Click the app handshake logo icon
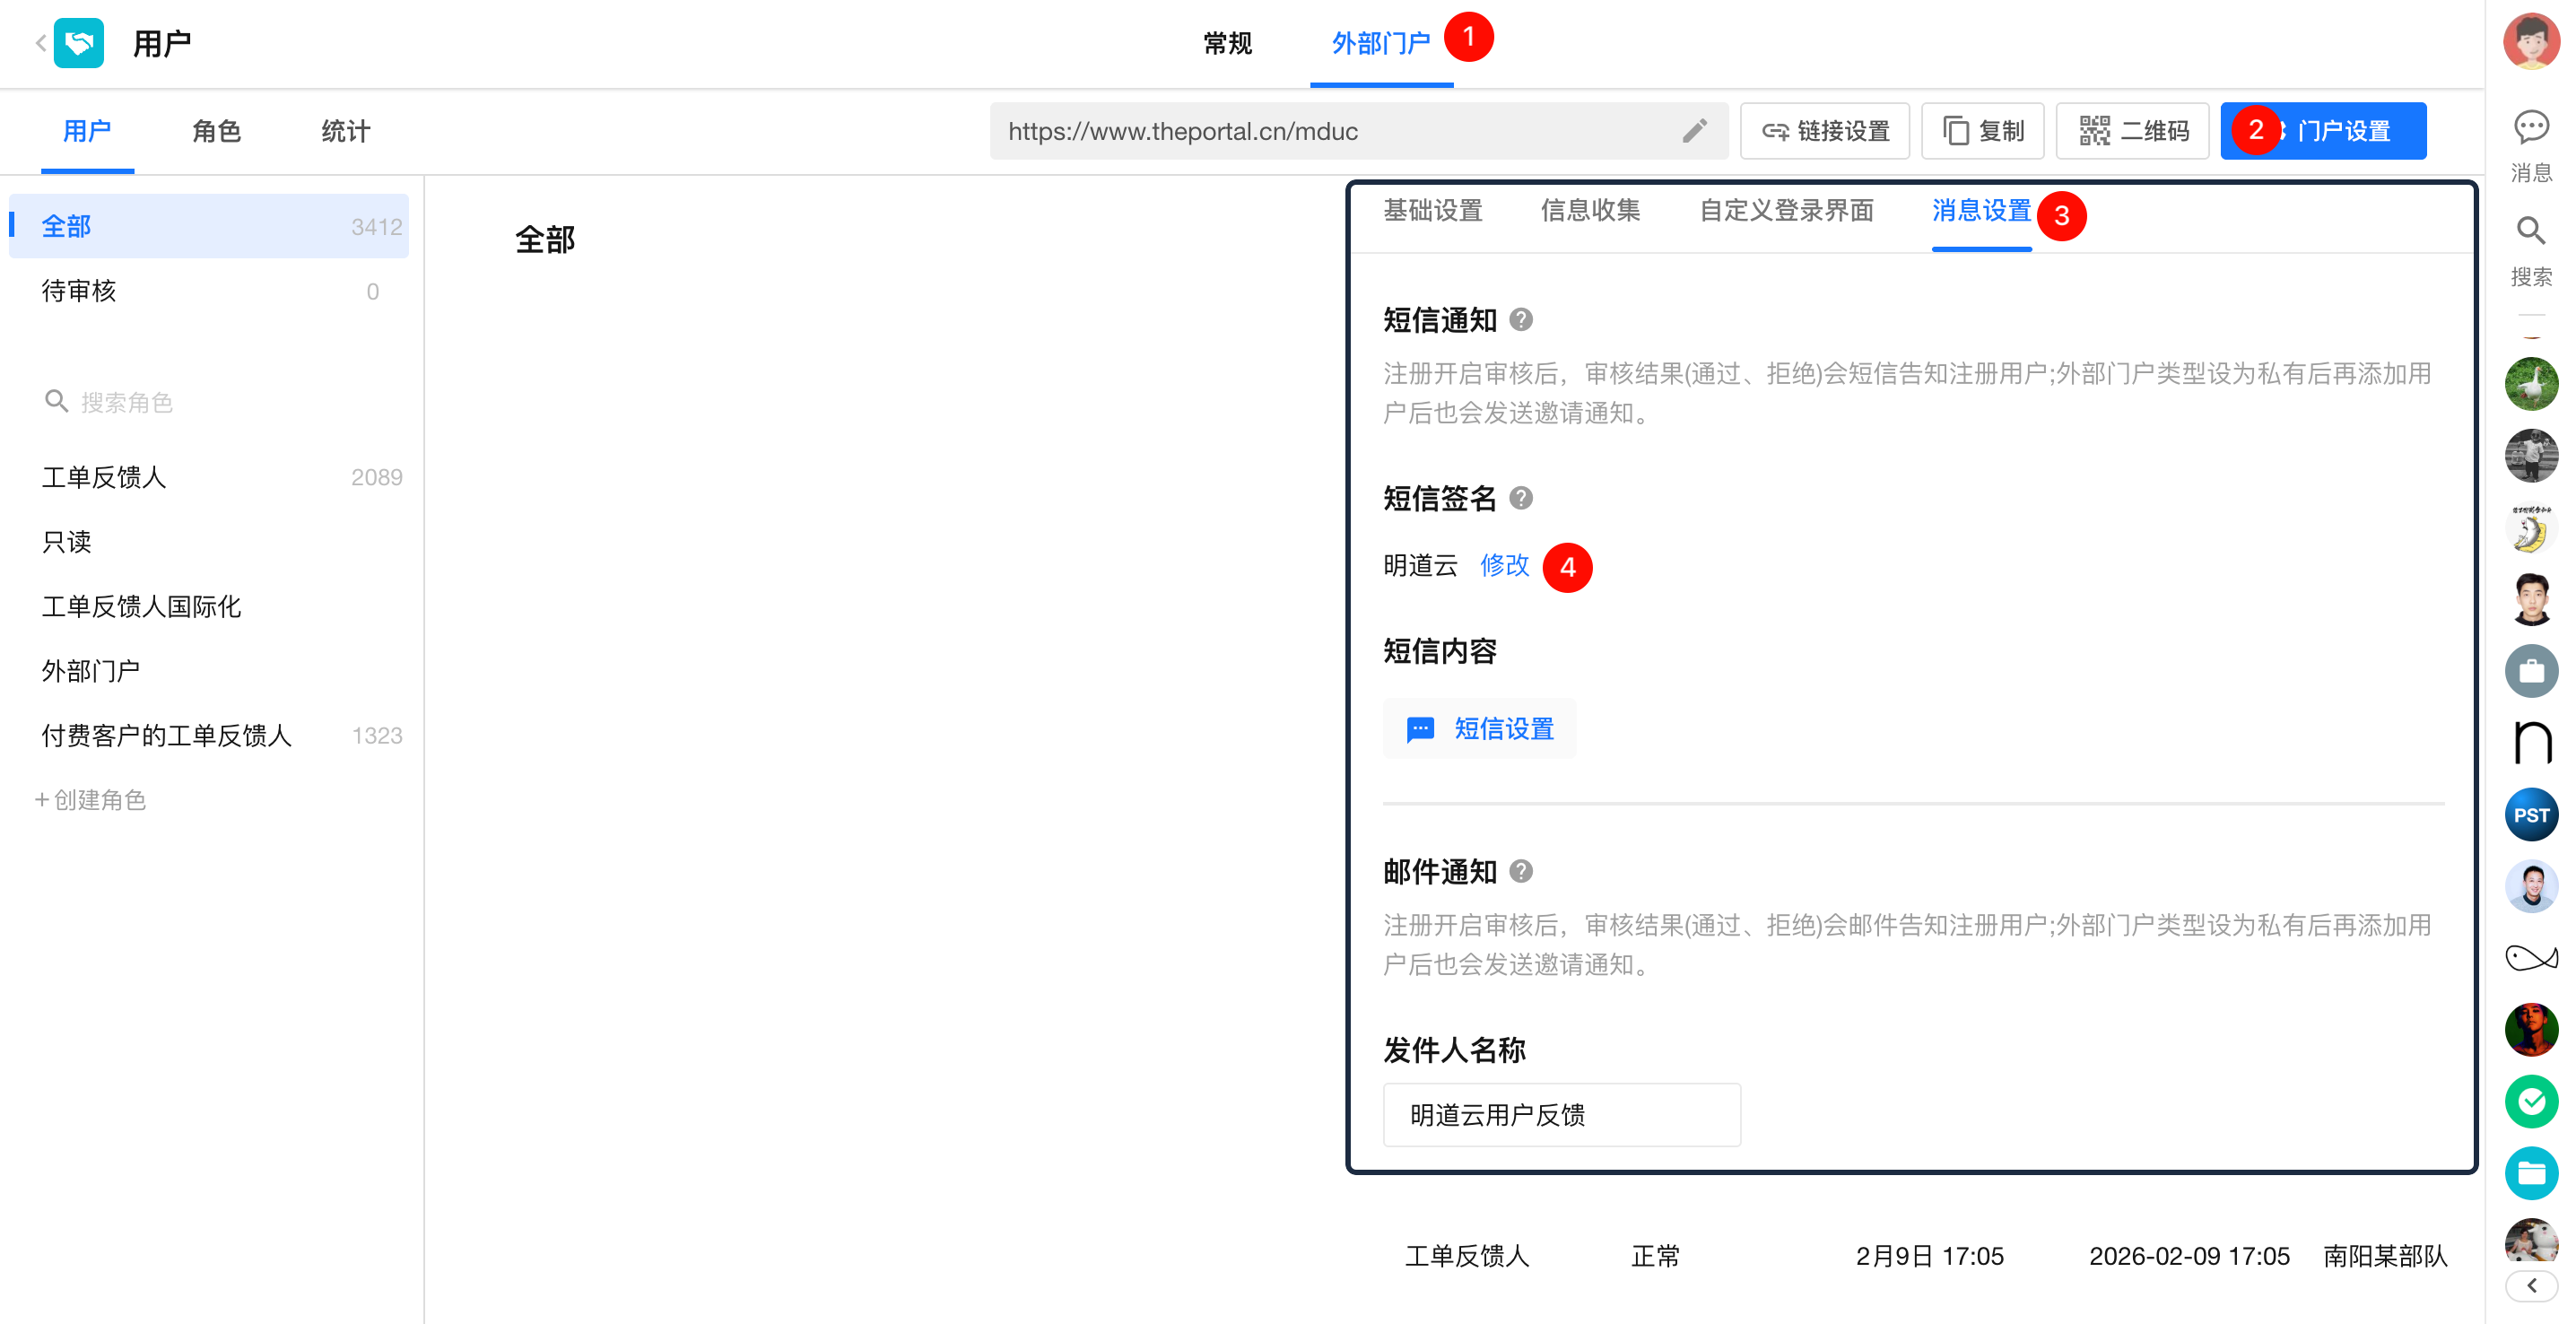Image resolution: width=2576 pixels, height=1324 pixels. [79, 43]
